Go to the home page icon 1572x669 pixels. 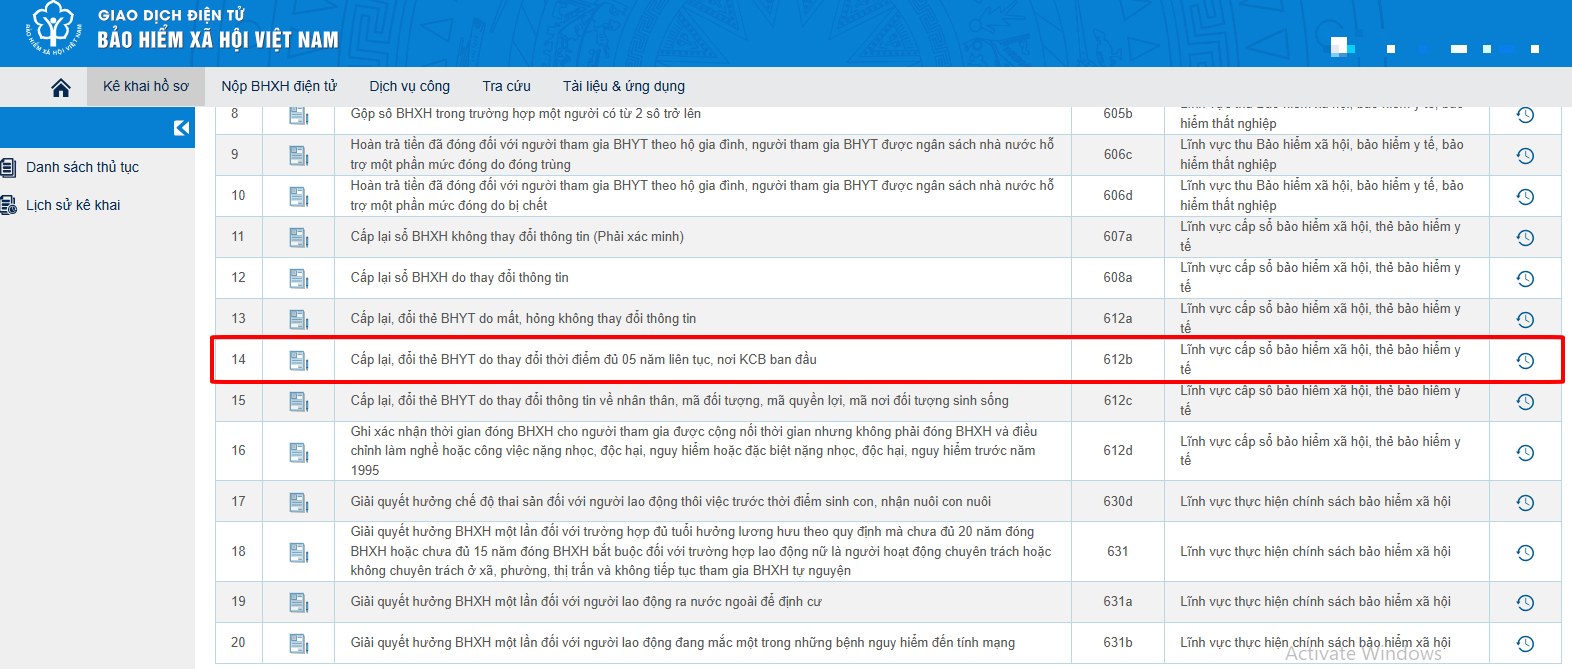click(61, 88)
